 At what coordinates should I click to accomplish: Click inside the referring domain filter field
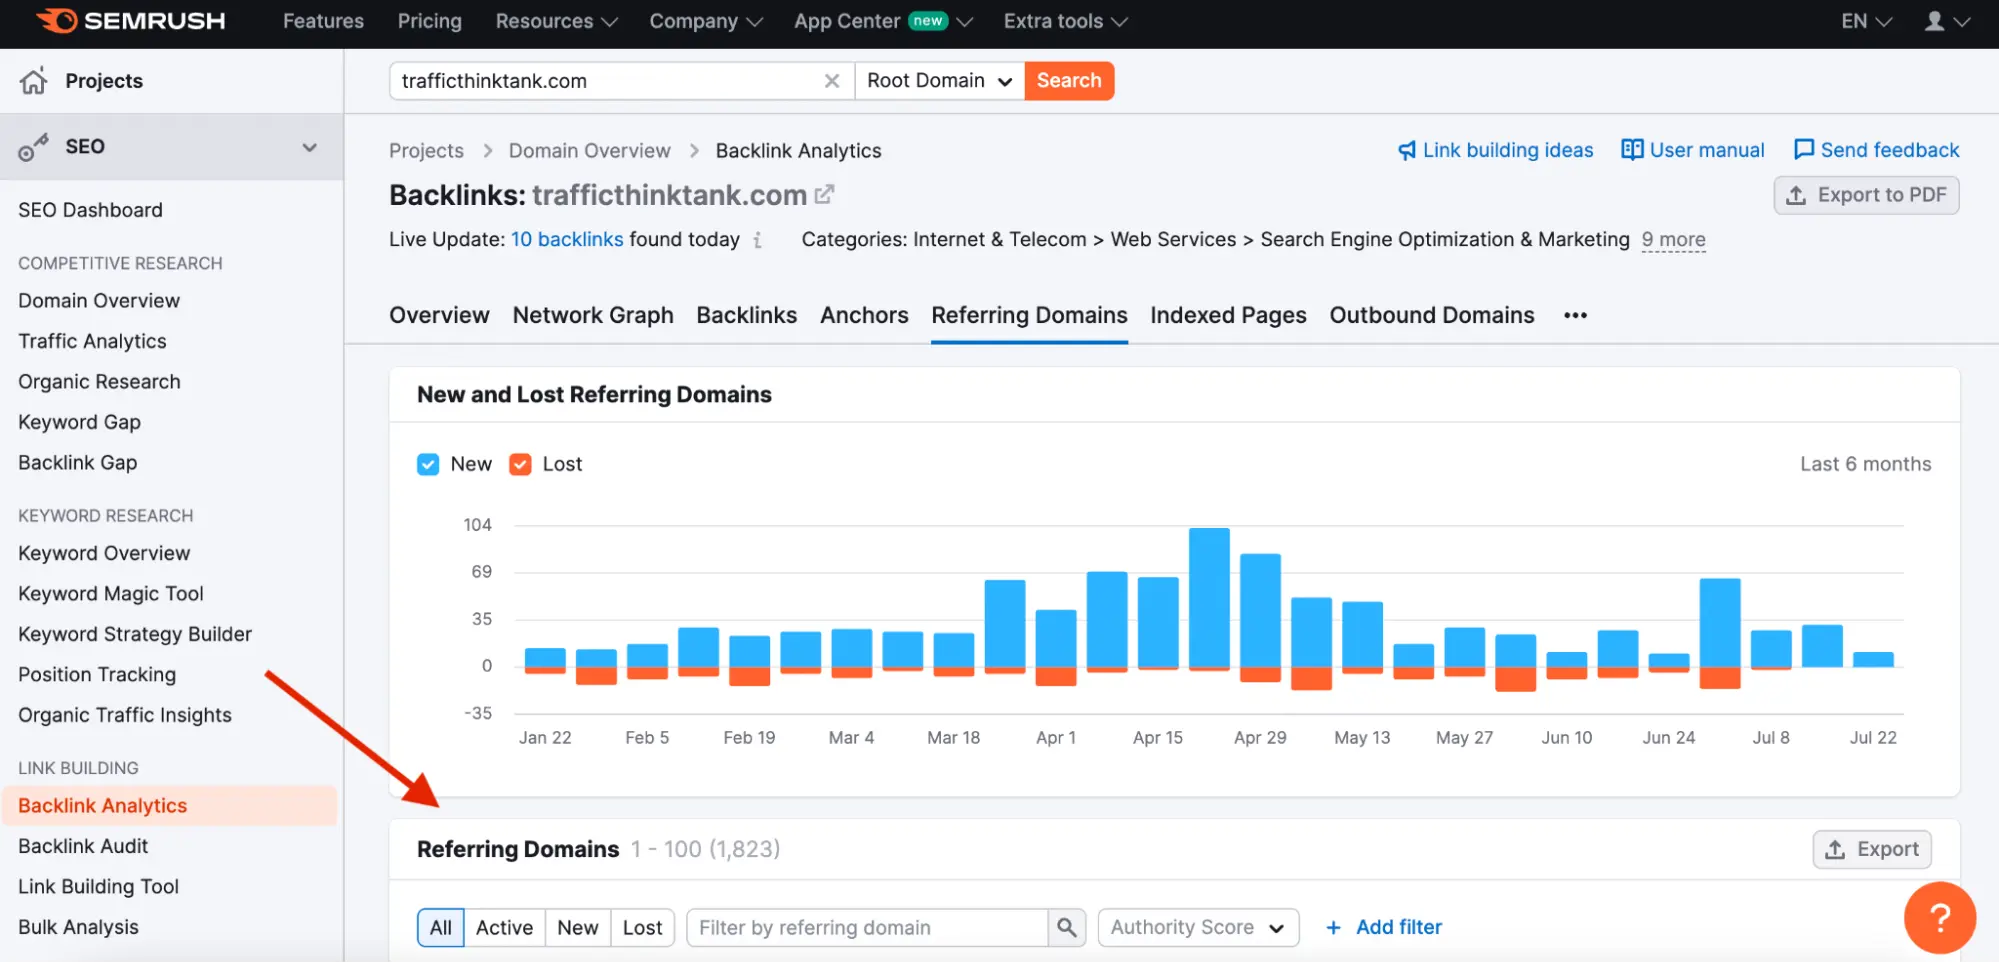865,927
